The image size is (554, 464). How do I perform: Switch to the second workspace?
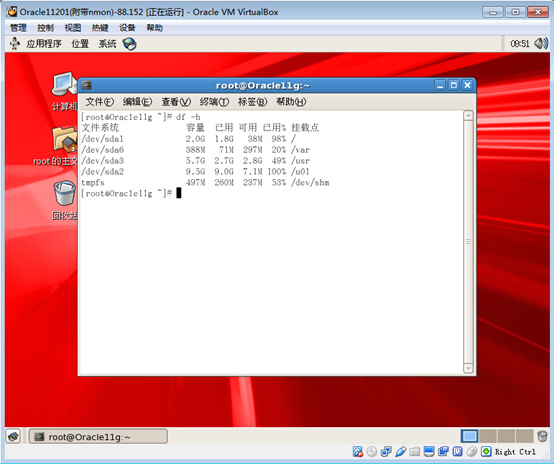(488, 436)
